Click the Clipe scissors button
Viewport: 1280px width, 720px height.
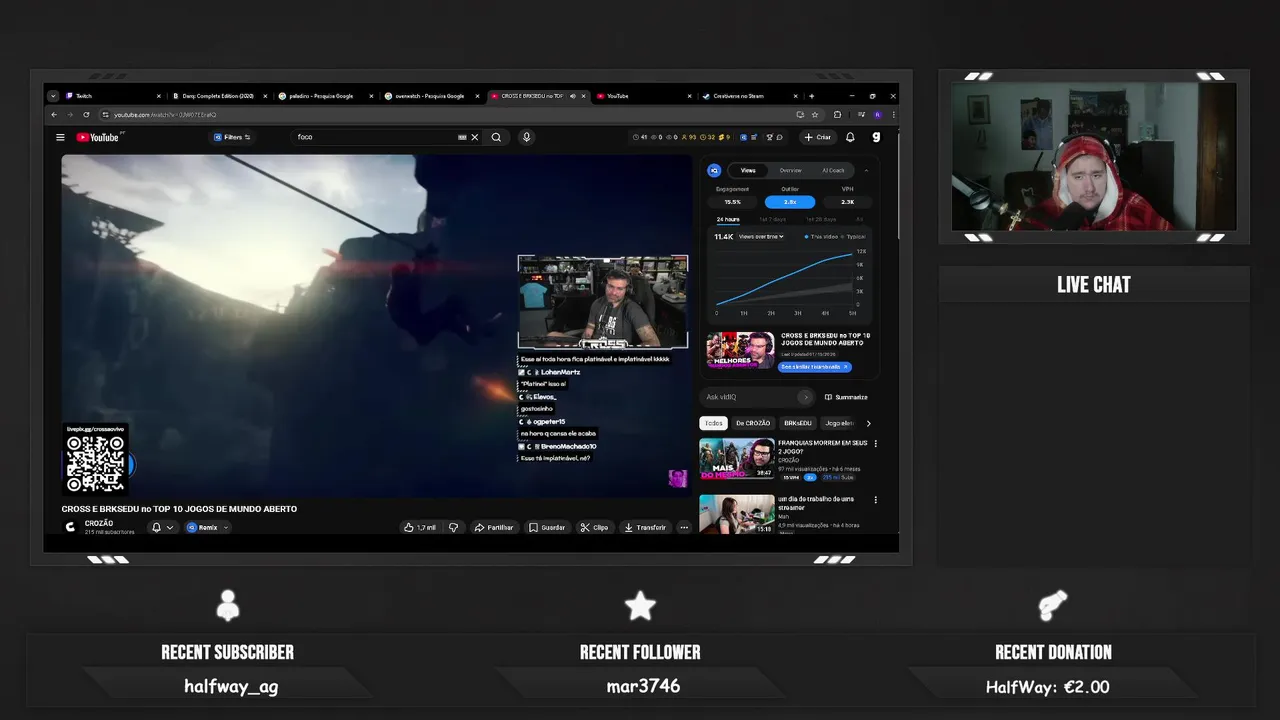point(594,527)
